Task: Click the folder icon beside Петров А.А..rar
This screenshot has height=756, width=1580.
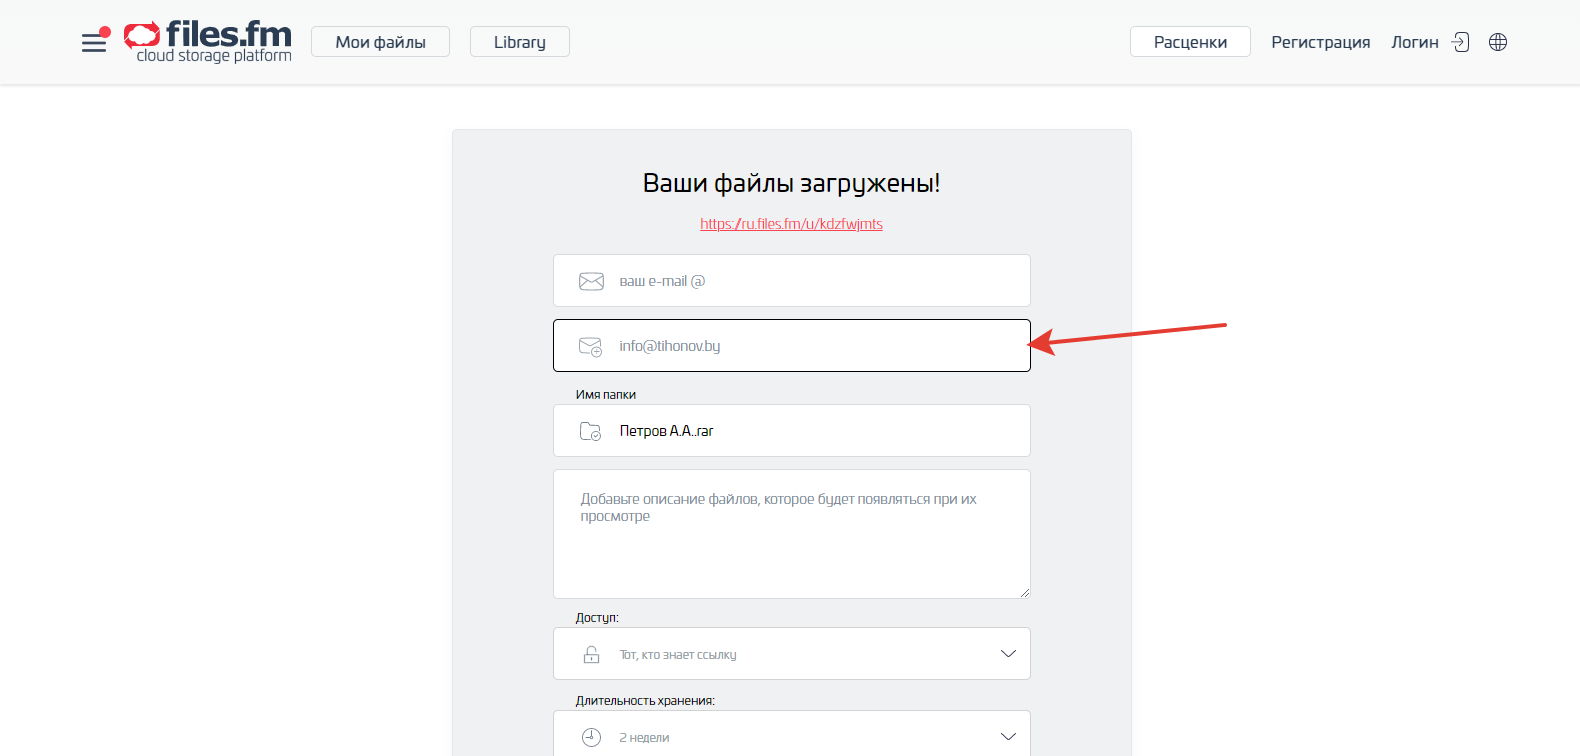Action: tap(591, 431)
